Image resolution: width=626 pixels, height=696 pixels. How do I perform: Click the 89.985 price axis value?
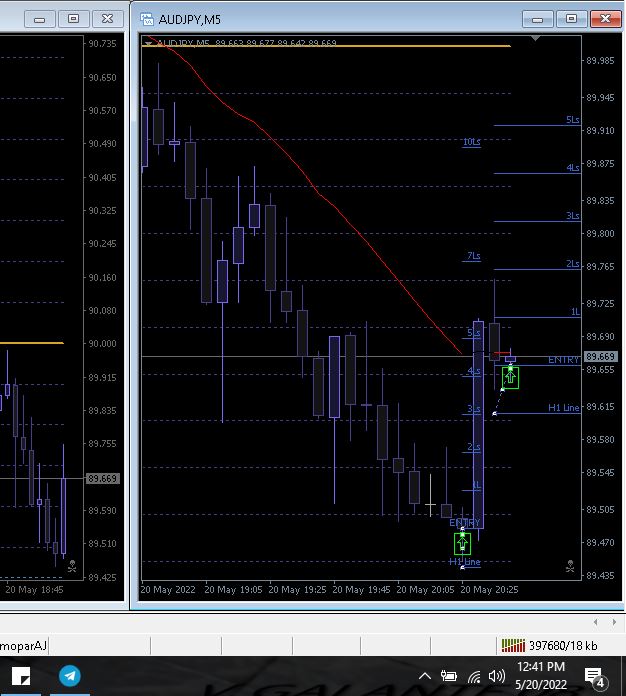coord(600,60)
